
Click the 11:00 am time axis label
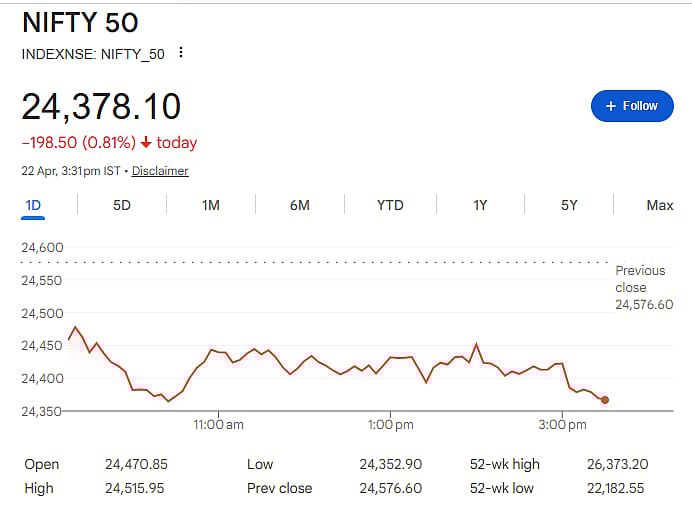(218, 425)
